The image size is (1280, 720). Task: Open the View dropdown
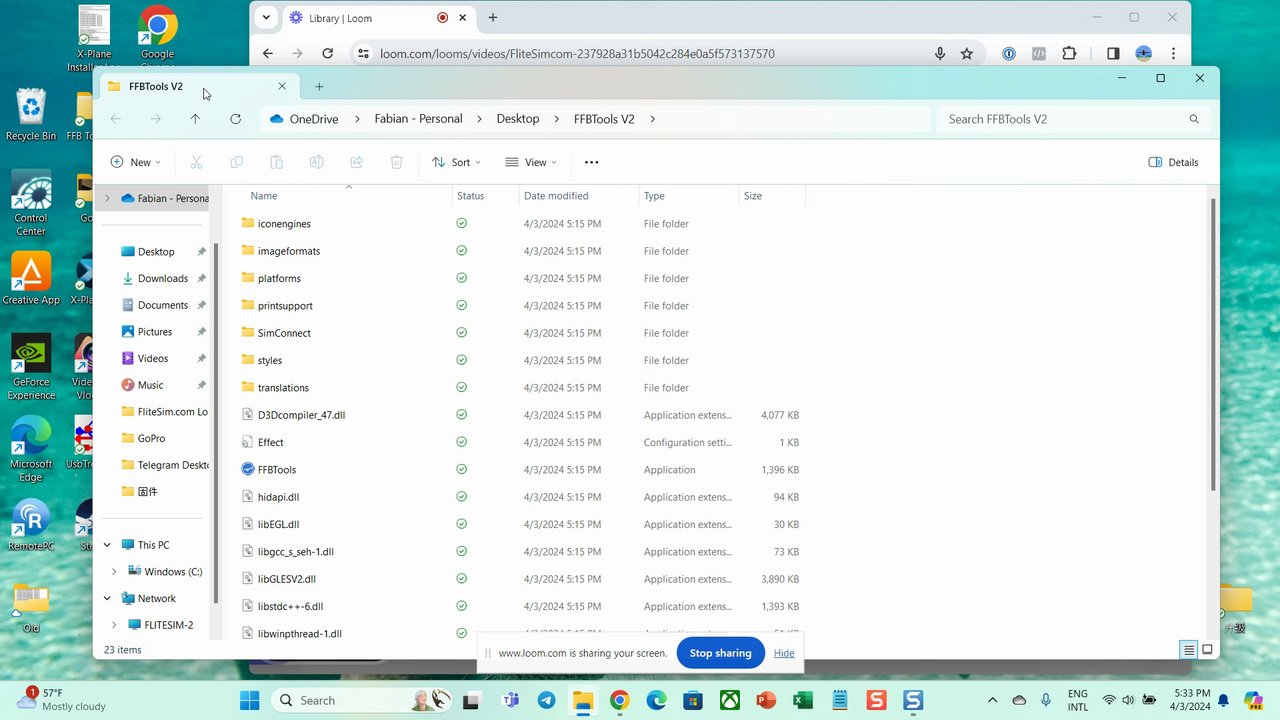(531, 162)
